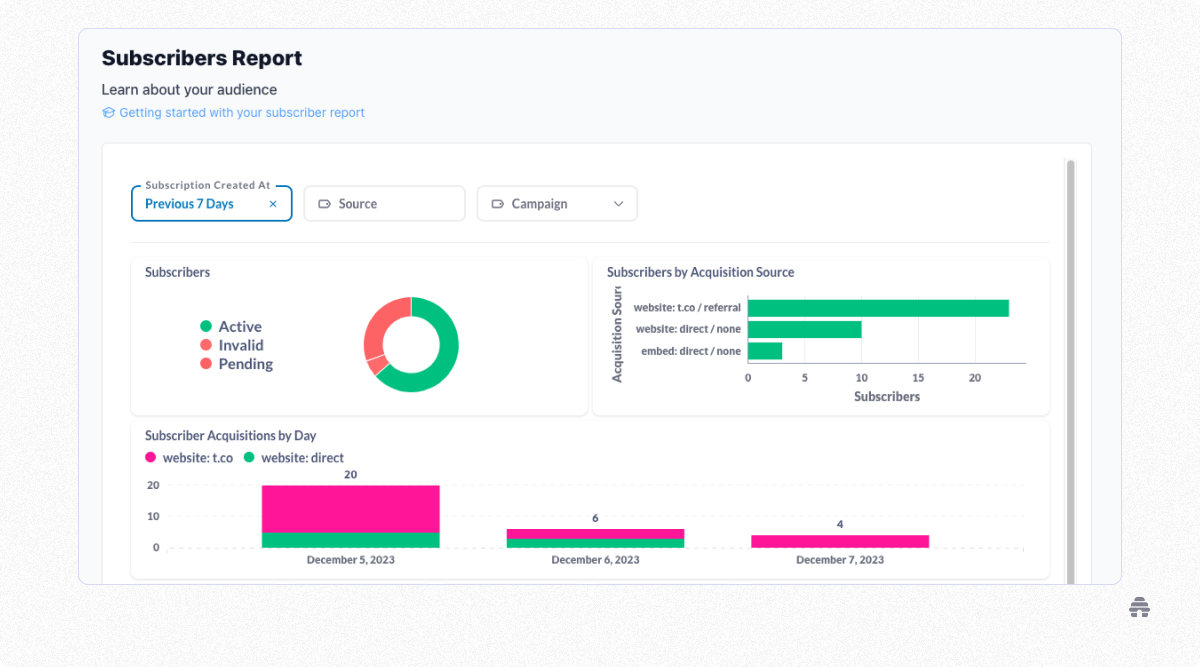Screen dimensions: 1200x667
Task: Toggle website: direct legend series
Action: click(x=294, y=458)
